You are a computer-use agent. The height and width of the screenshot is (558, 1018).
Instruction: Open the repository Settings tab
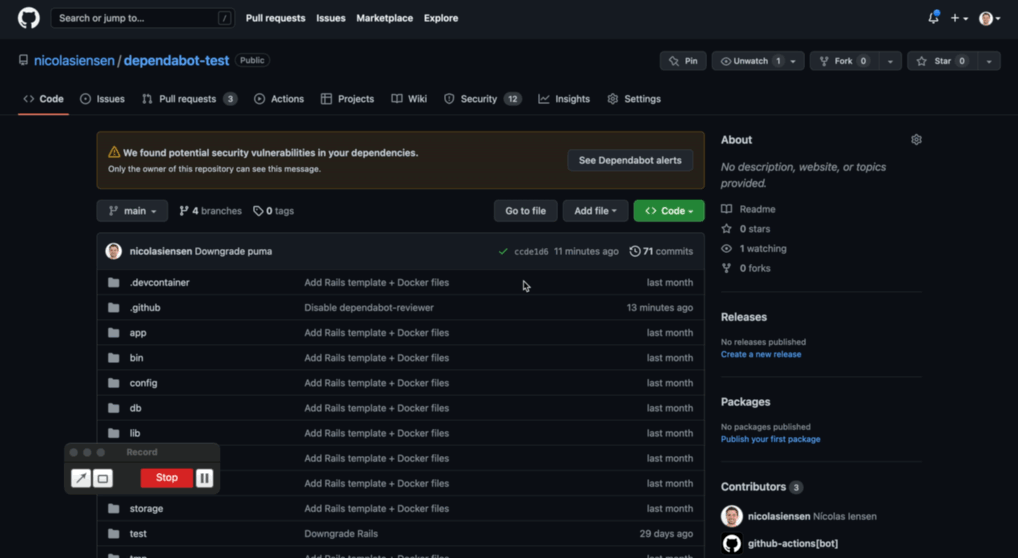tap(634, 99)
